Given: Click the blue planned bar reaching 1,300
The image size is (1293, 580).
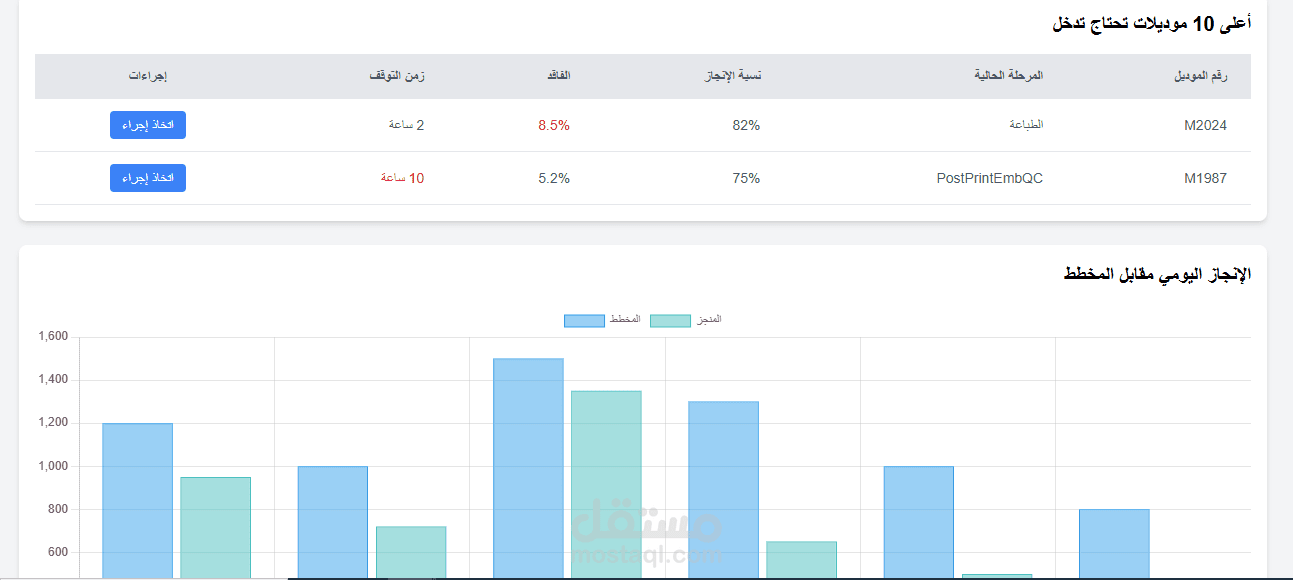Looking at the screenshot, I should coord(723,490).
